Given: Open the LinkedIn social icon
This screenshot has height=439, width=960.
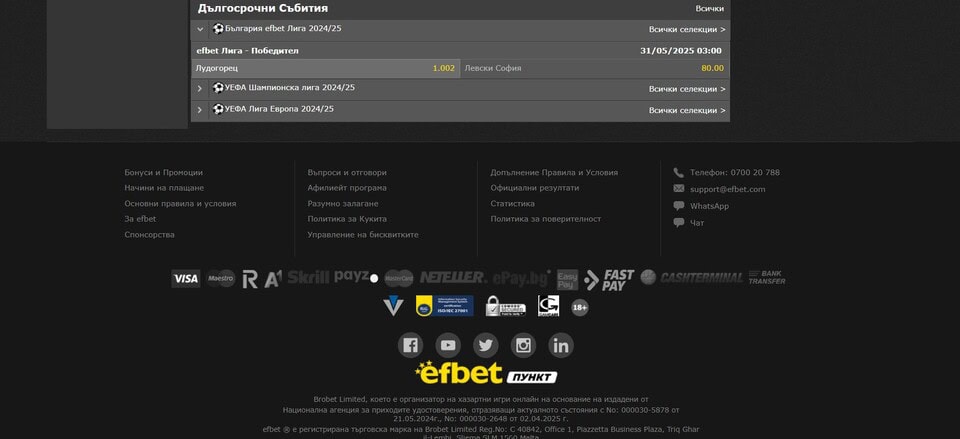Looking at the screenshot, I should click(x=561, y=345).
